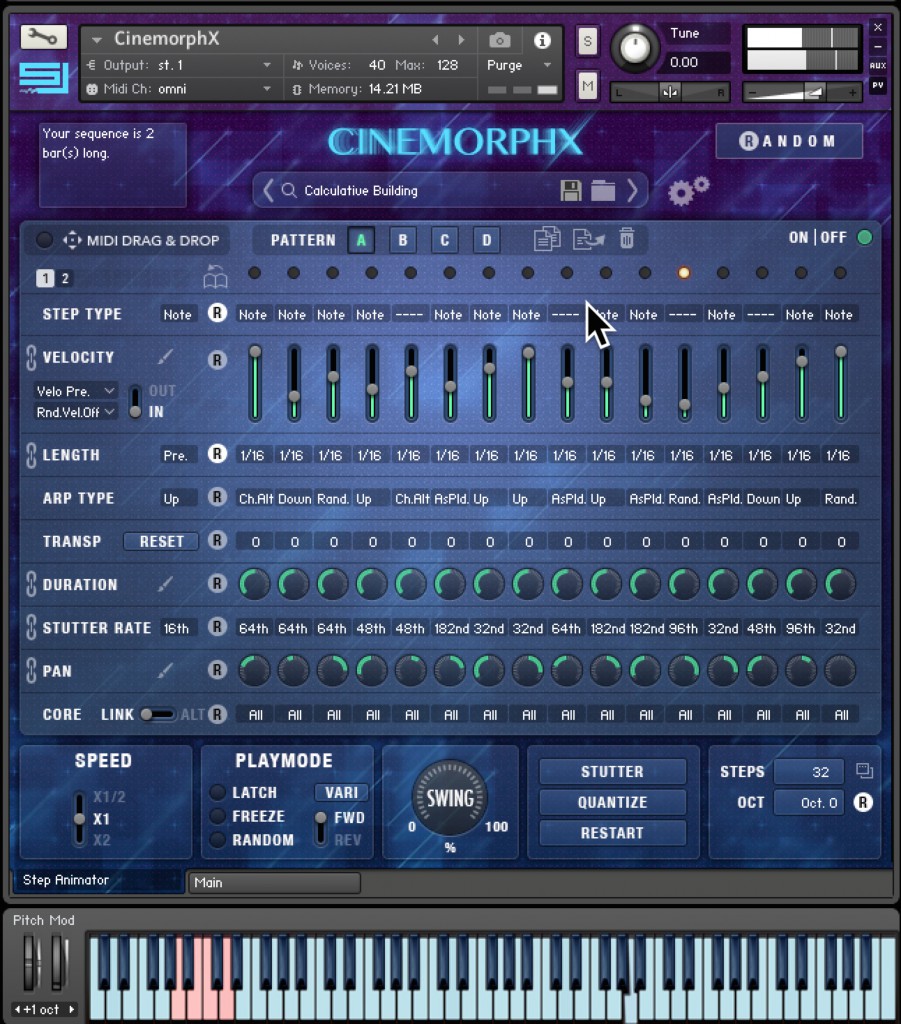This screenshot has height=1024, width=901.
Task: Click the QUANTIZE button
Action: click(612, 802)
